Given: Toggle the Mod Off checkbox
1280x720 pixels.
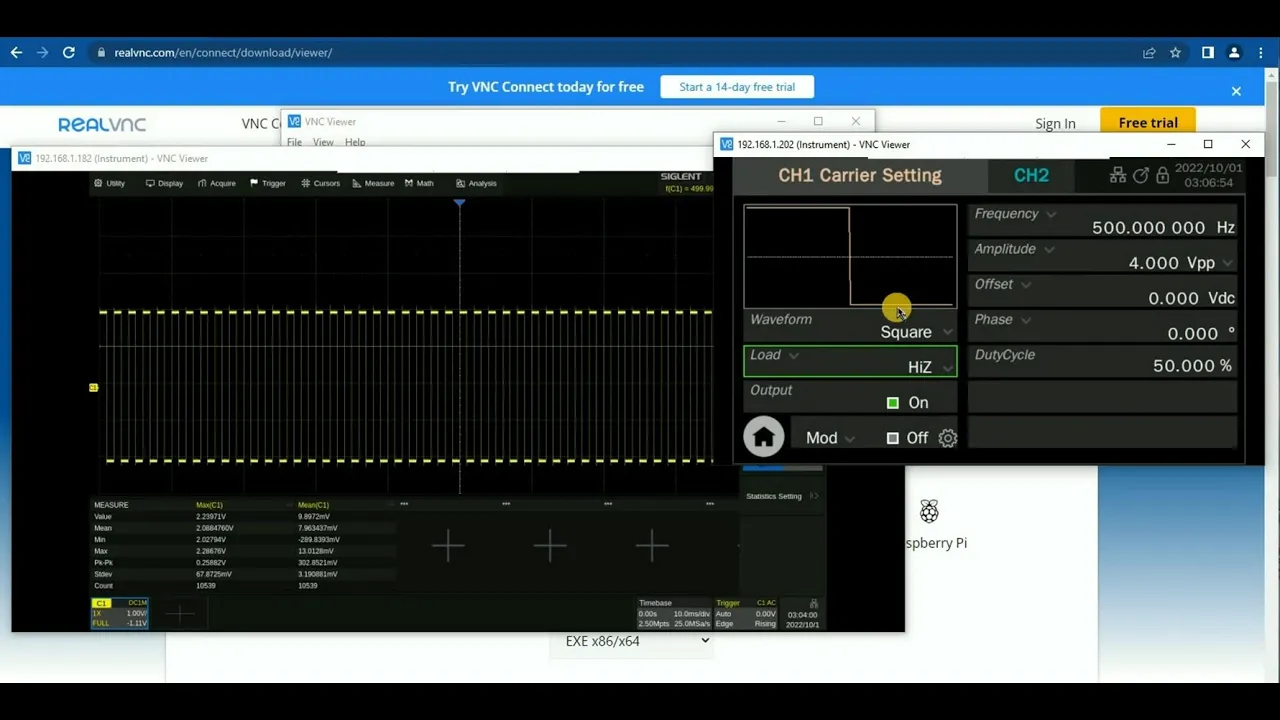Looking at the screenshot, I should click(893, 438).
